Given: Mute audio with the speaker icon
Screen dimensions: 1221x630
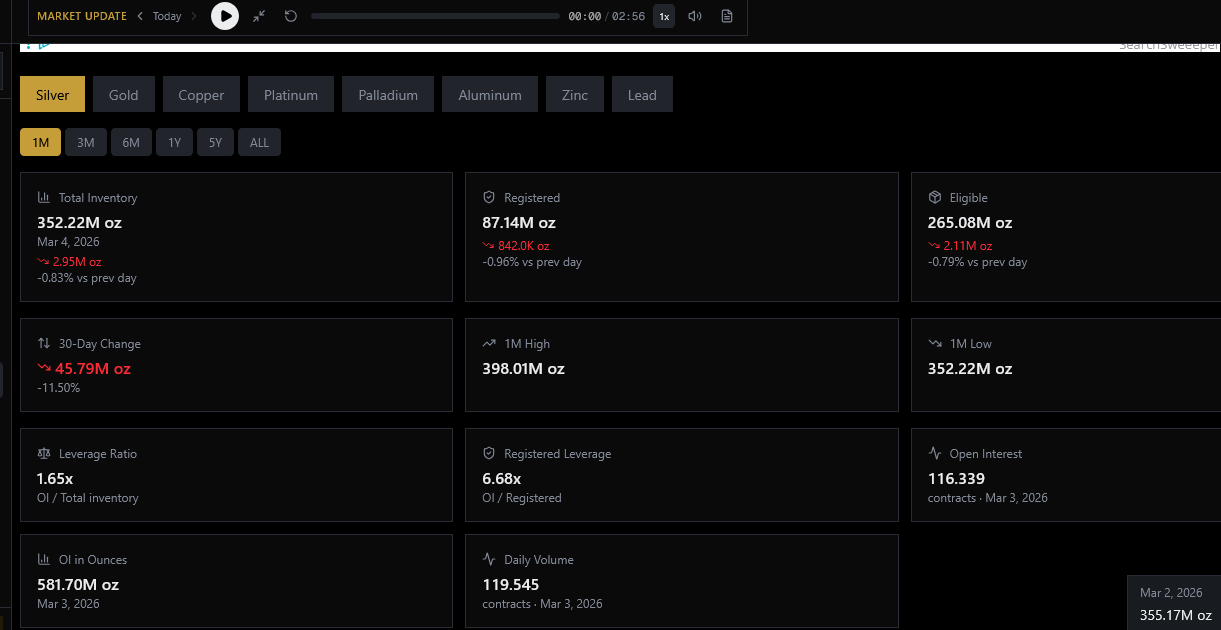Looking at the screenshot, I should tap(695, 16).
